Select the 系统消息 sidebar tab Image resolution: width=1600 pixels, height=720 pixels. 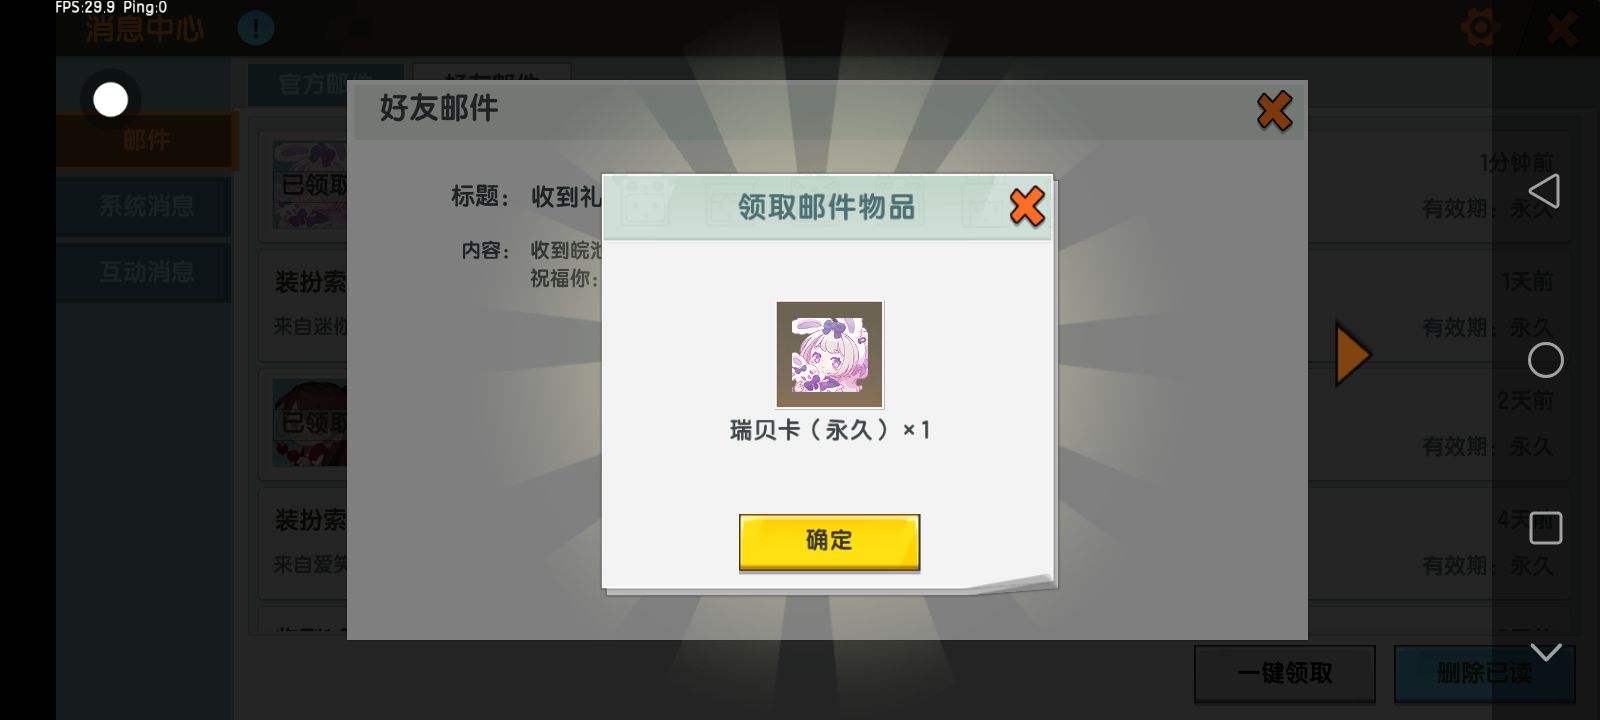[x=146, y=207]
